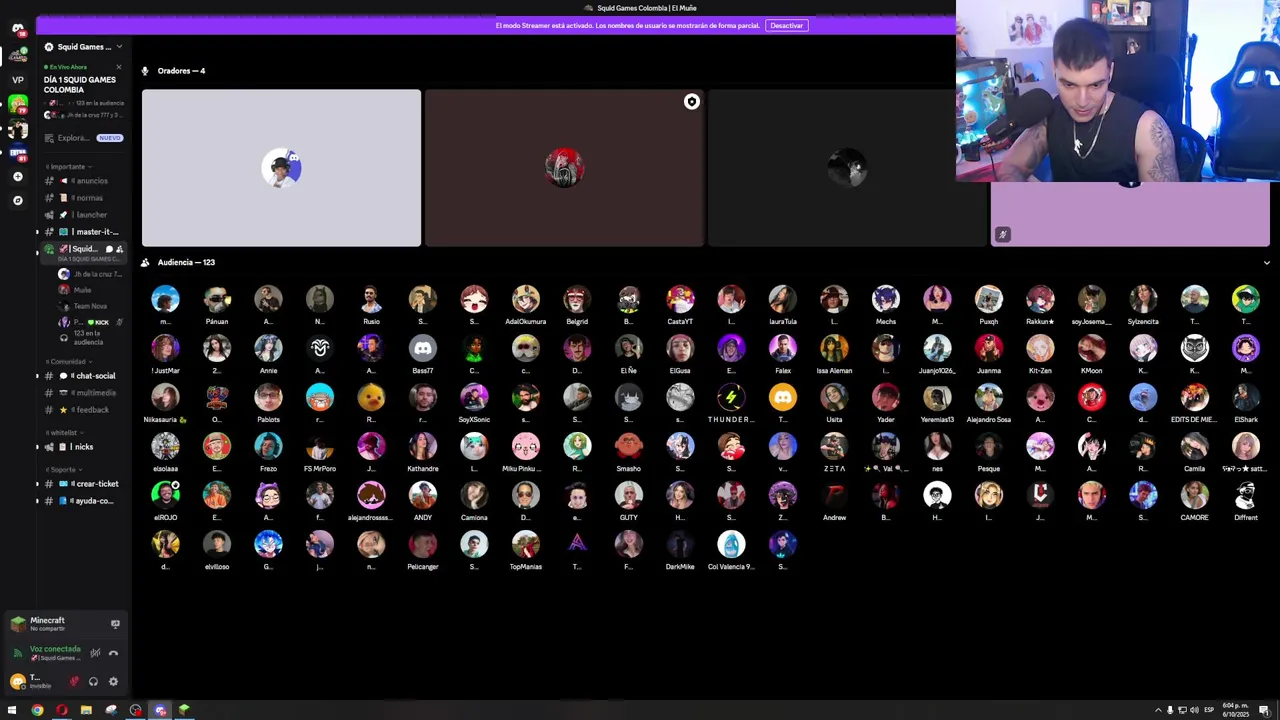
Task: Open the crear-ticket channel
Action: pos(83,484)
